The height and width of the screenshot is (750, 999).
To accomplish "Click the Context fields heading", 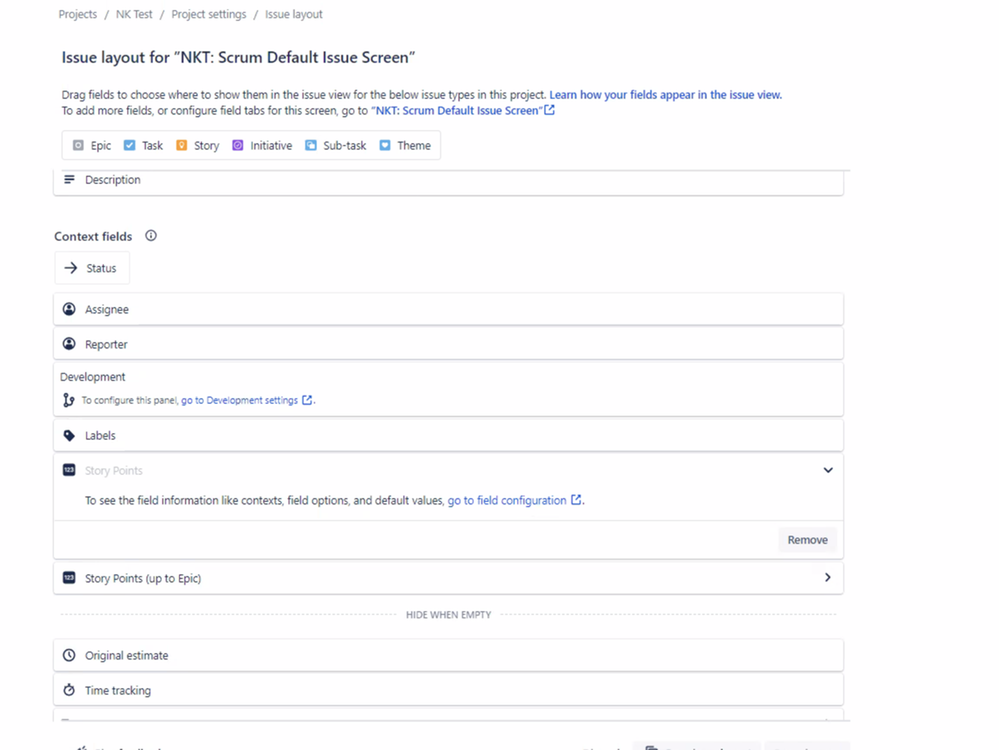I will coord(93,236).
